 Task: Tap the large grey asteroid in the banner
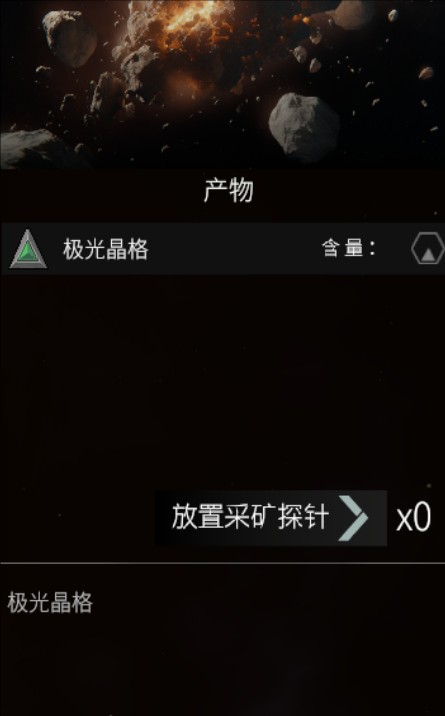(304, 126)
